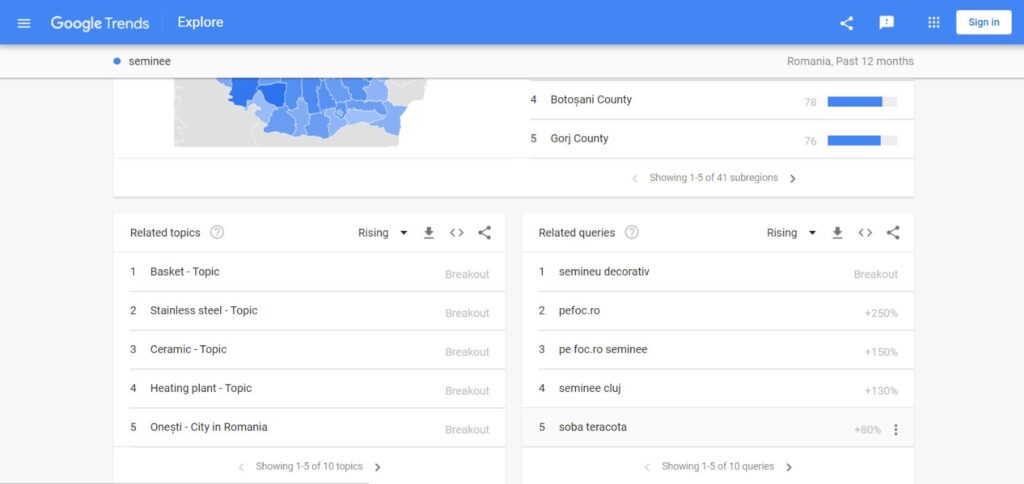Open the Google apps grid

(x=934, y=23)
